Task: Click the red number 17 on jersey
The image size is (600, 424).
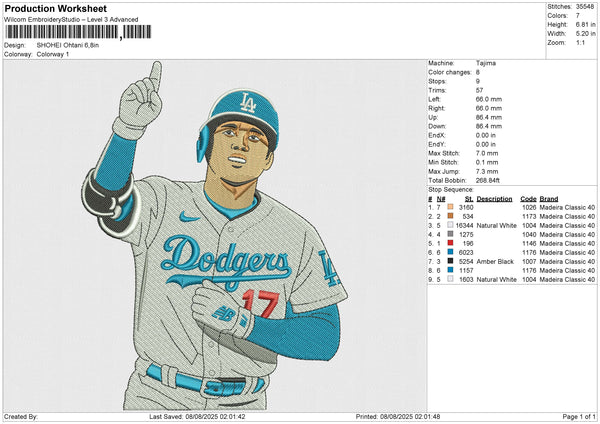Action: click(x=257, y=301)
